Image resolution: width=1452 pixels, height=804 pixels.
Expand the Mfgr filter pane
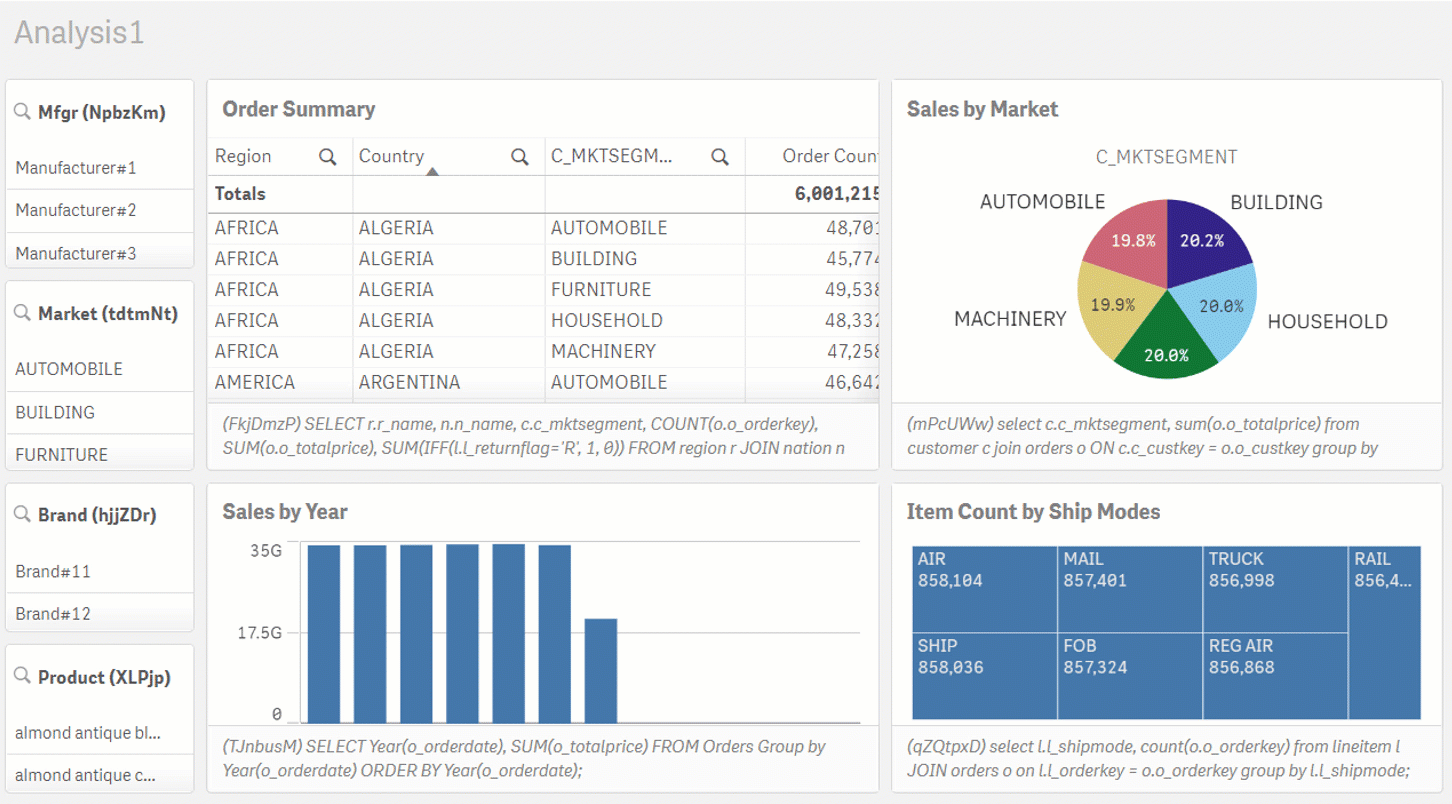100,112
